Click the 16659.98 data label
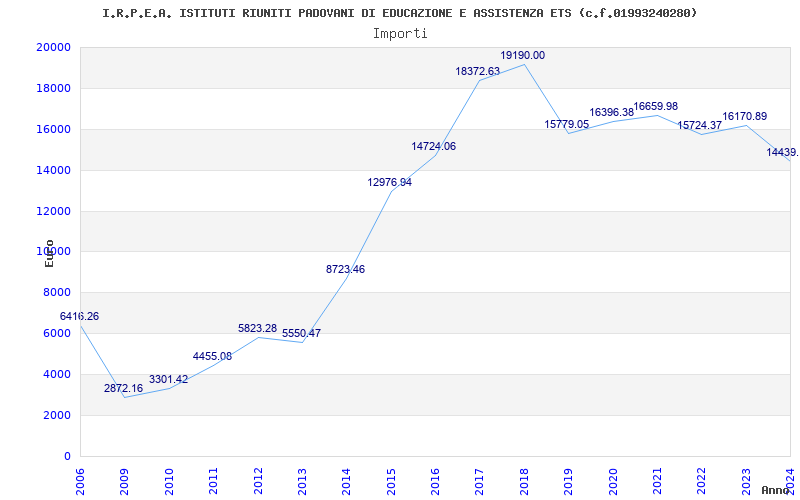Screen dimensions: 800x500 (x=656, y=106)
